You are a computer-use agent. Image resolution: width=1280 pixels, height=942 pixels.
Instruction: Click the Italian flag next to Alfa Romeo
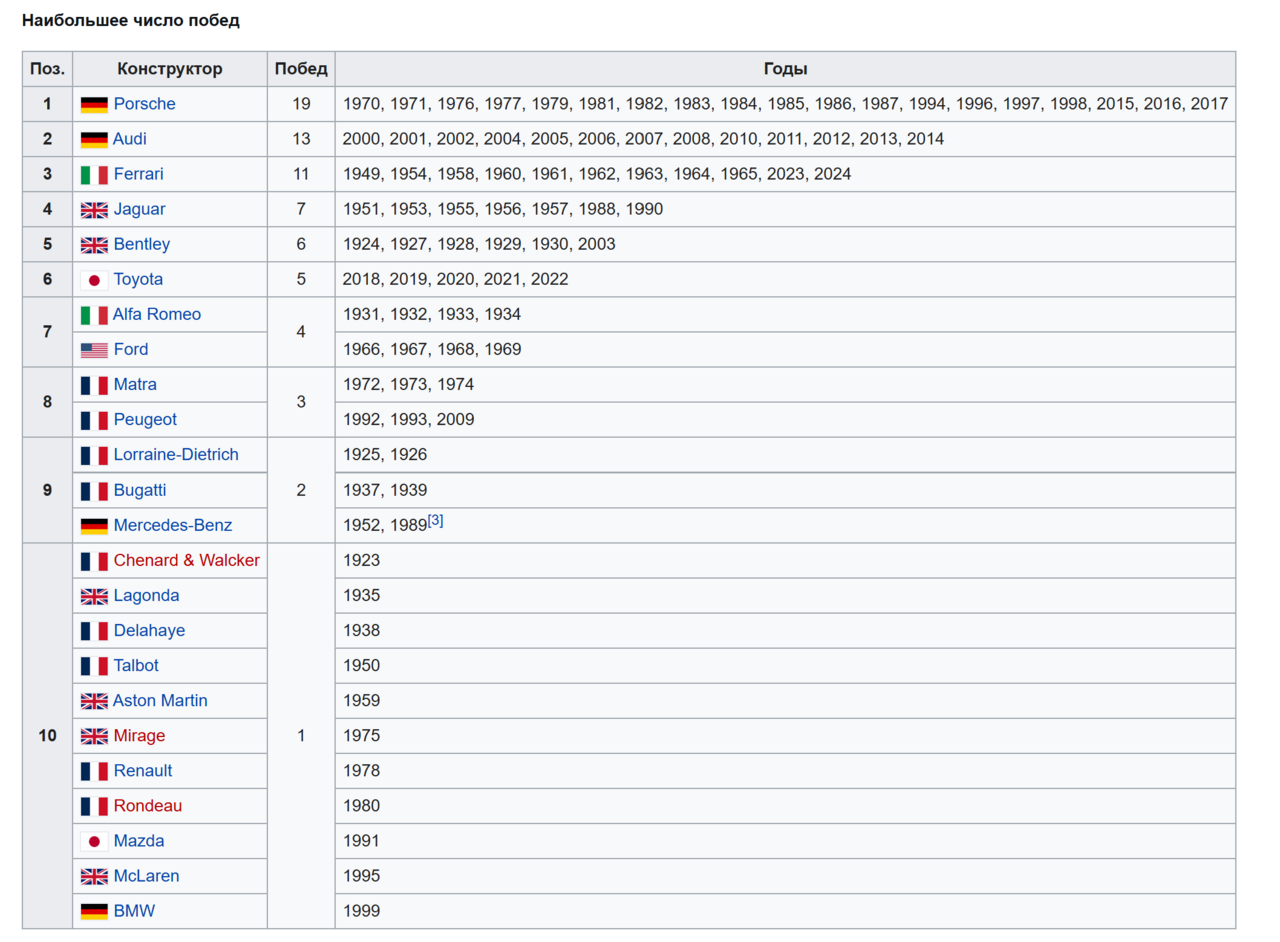(94, 315)
